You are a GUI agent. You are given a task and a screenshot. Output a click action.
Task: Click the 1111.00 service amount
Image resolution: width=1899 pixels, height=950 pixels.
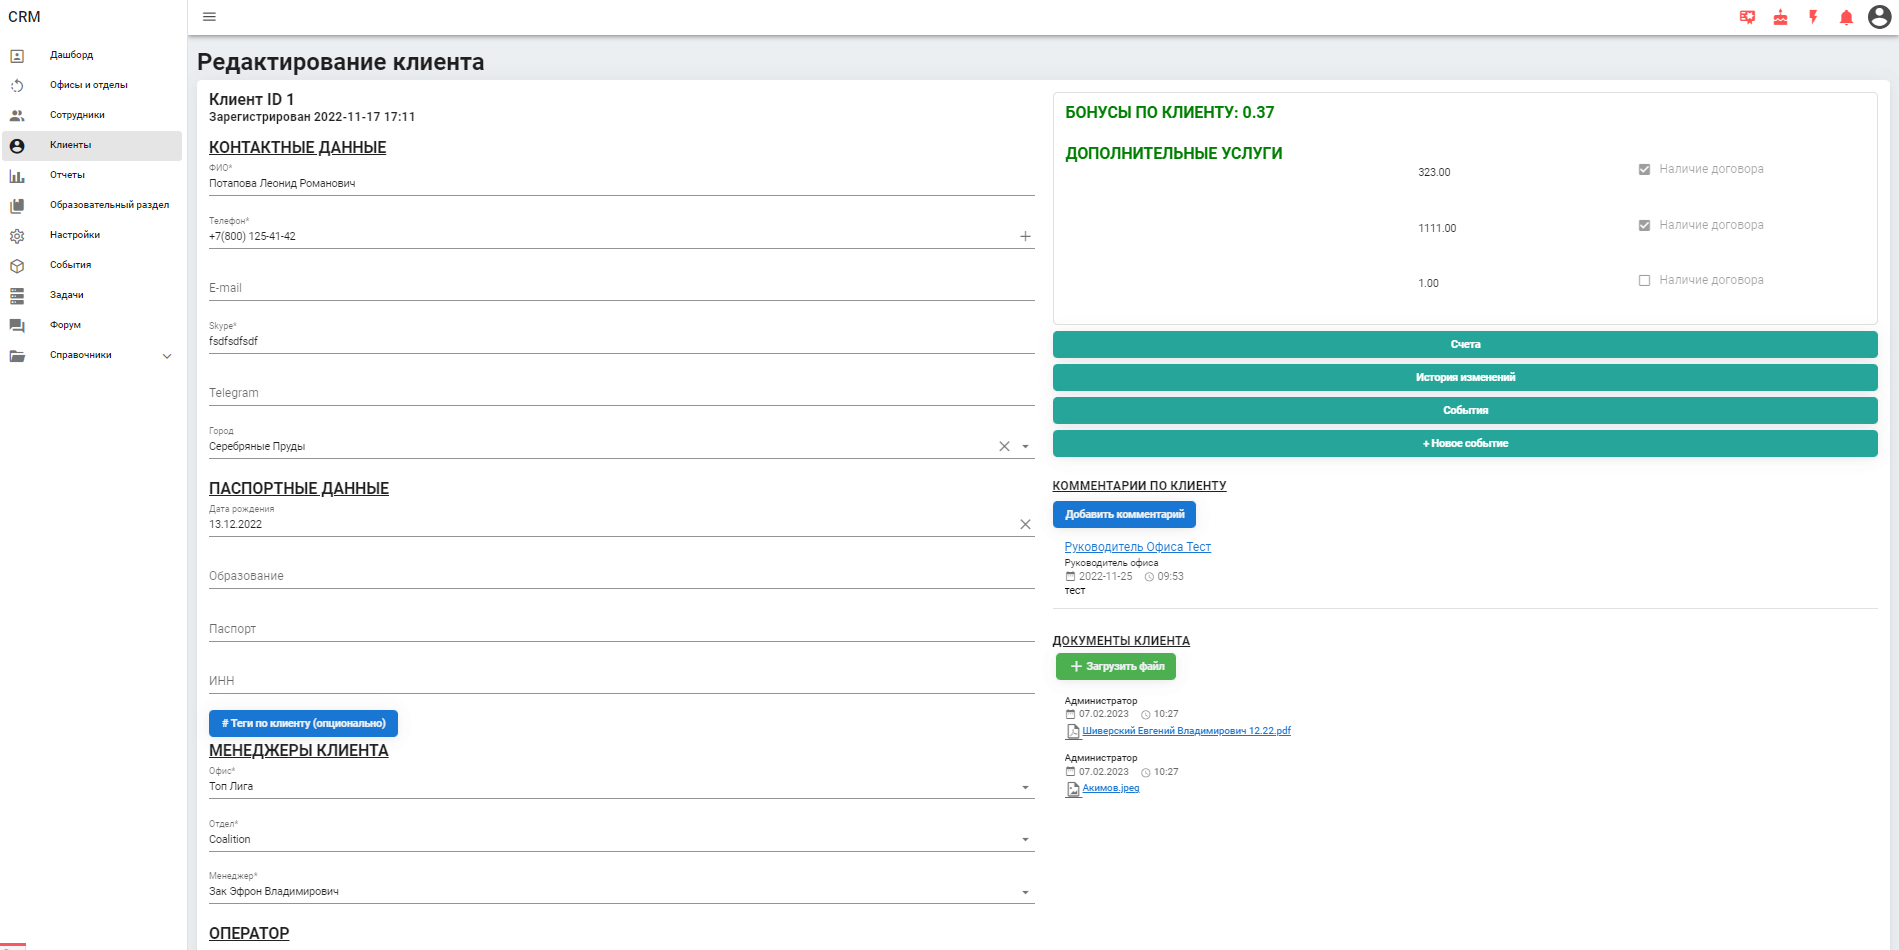click(1437, 228)
